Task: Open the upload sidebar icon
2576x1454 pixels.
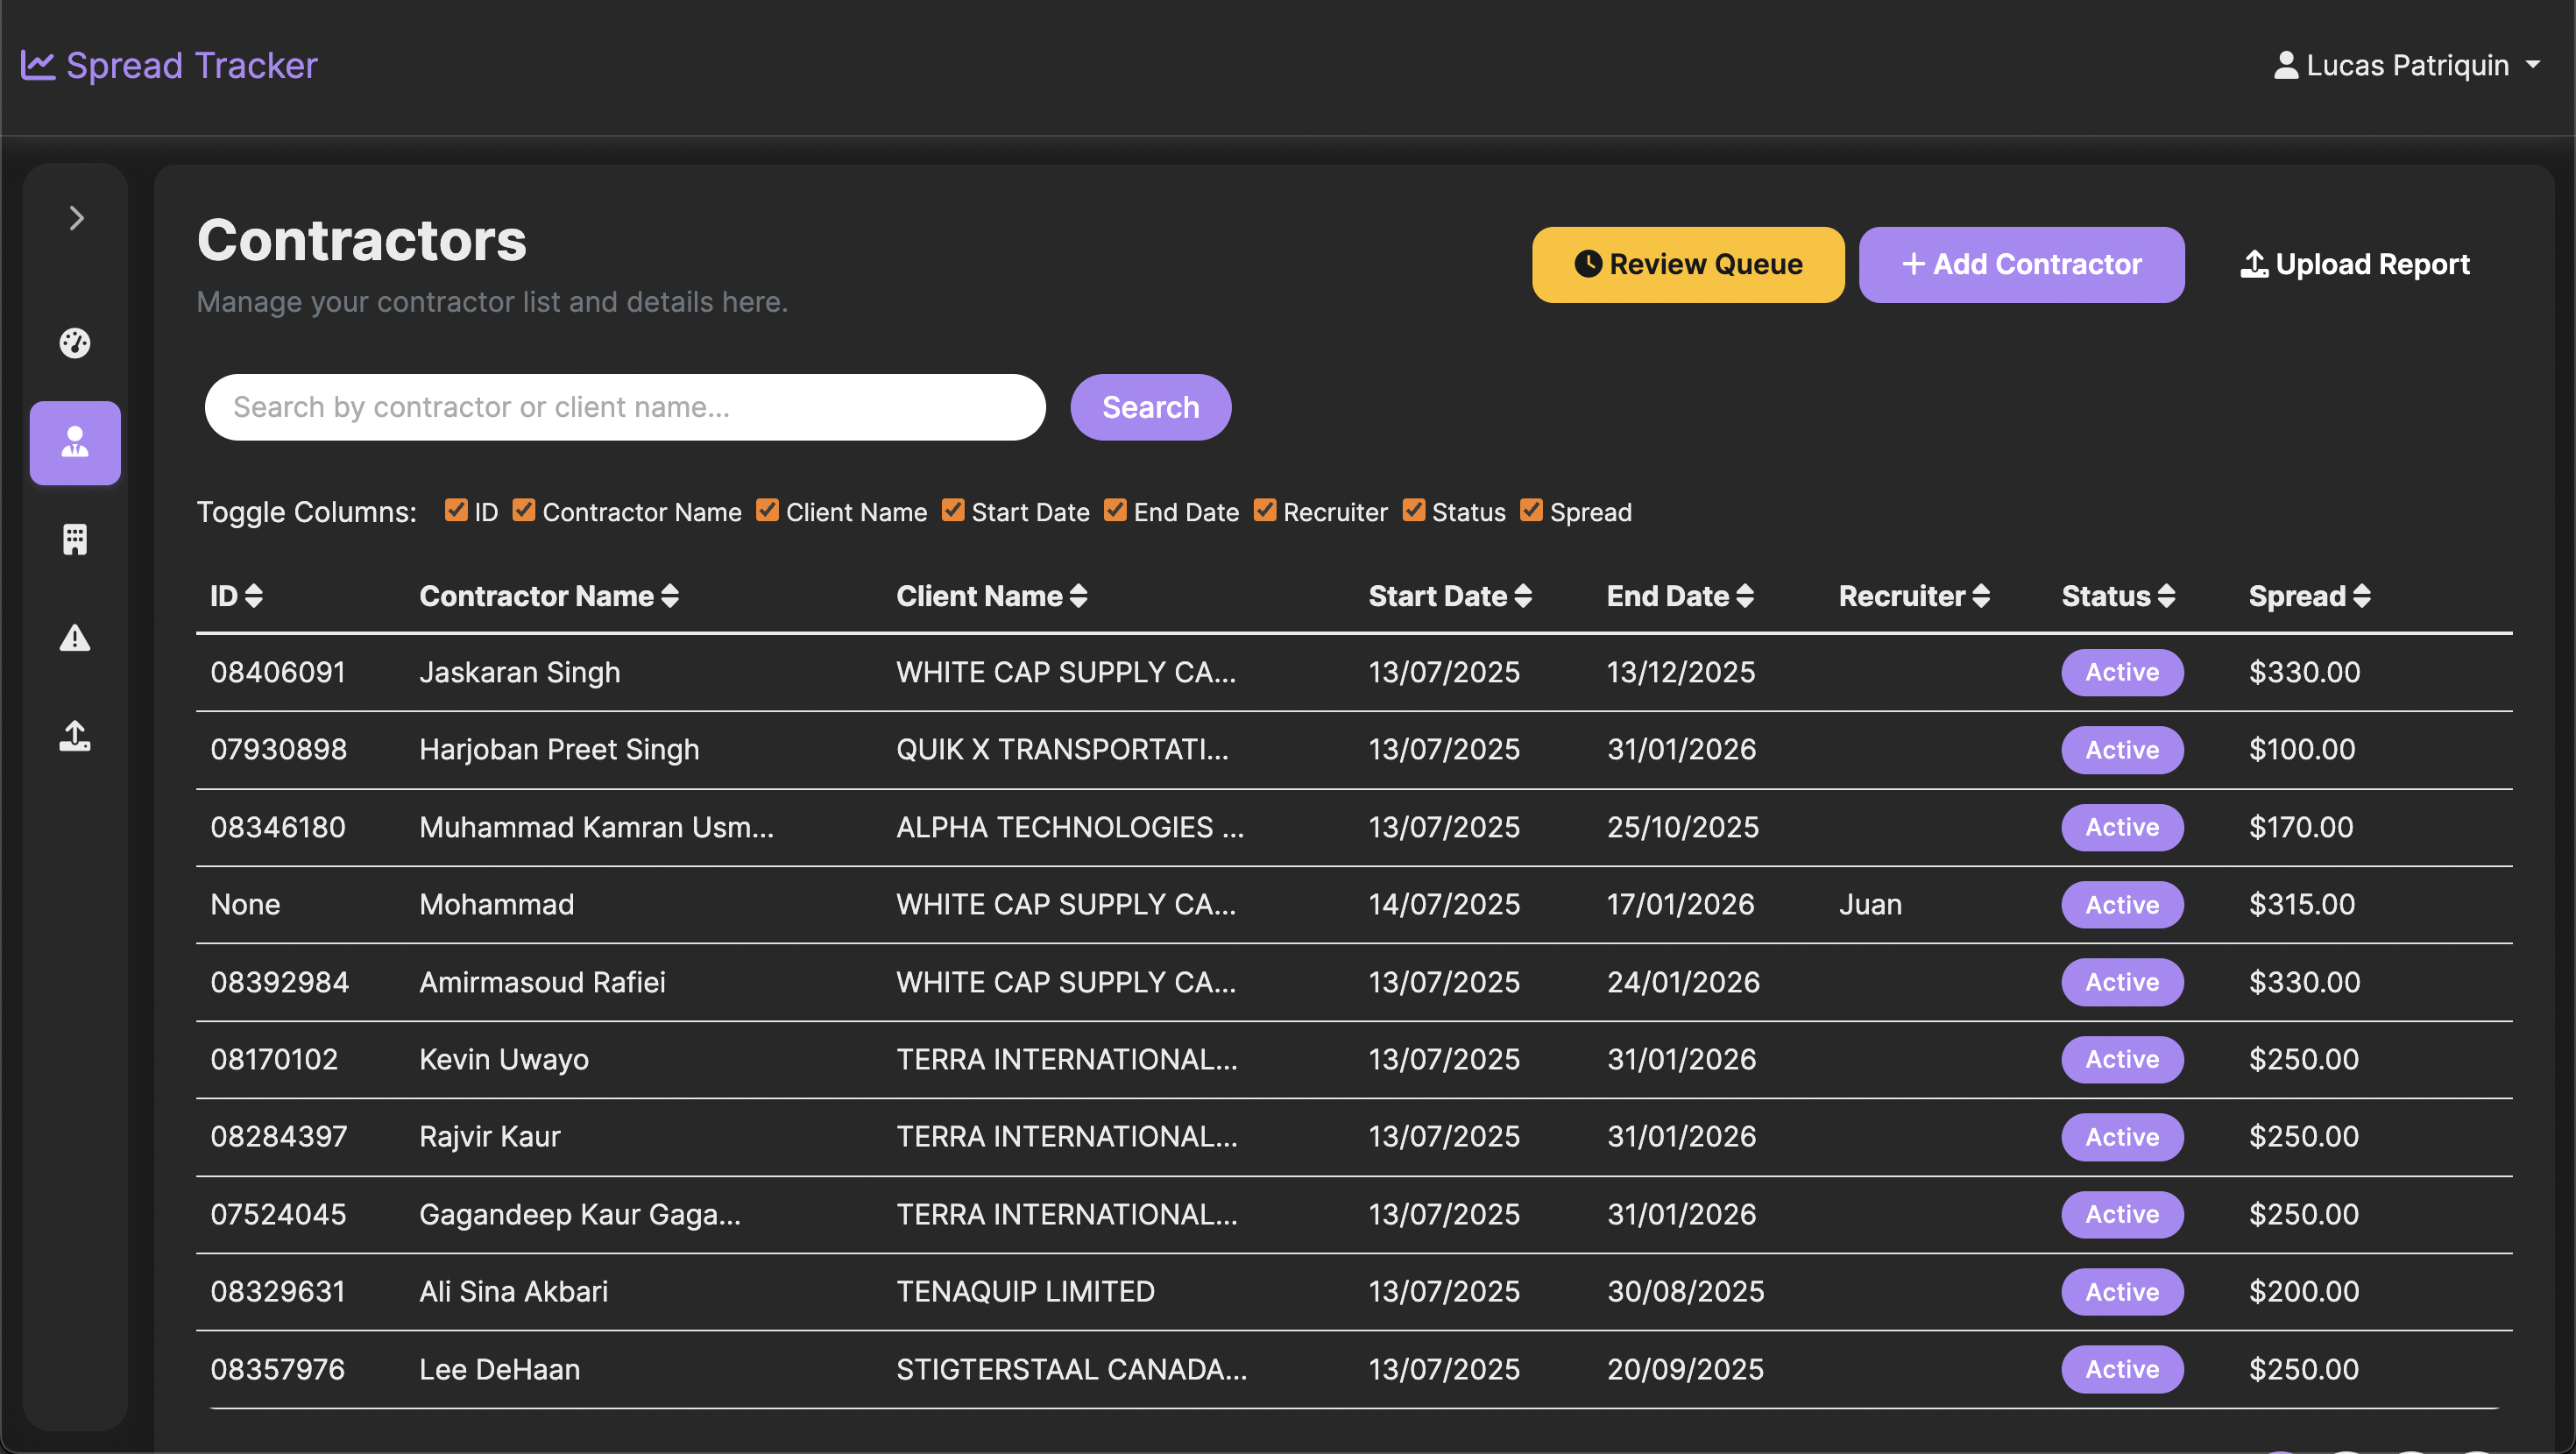Action: point(75,736)
